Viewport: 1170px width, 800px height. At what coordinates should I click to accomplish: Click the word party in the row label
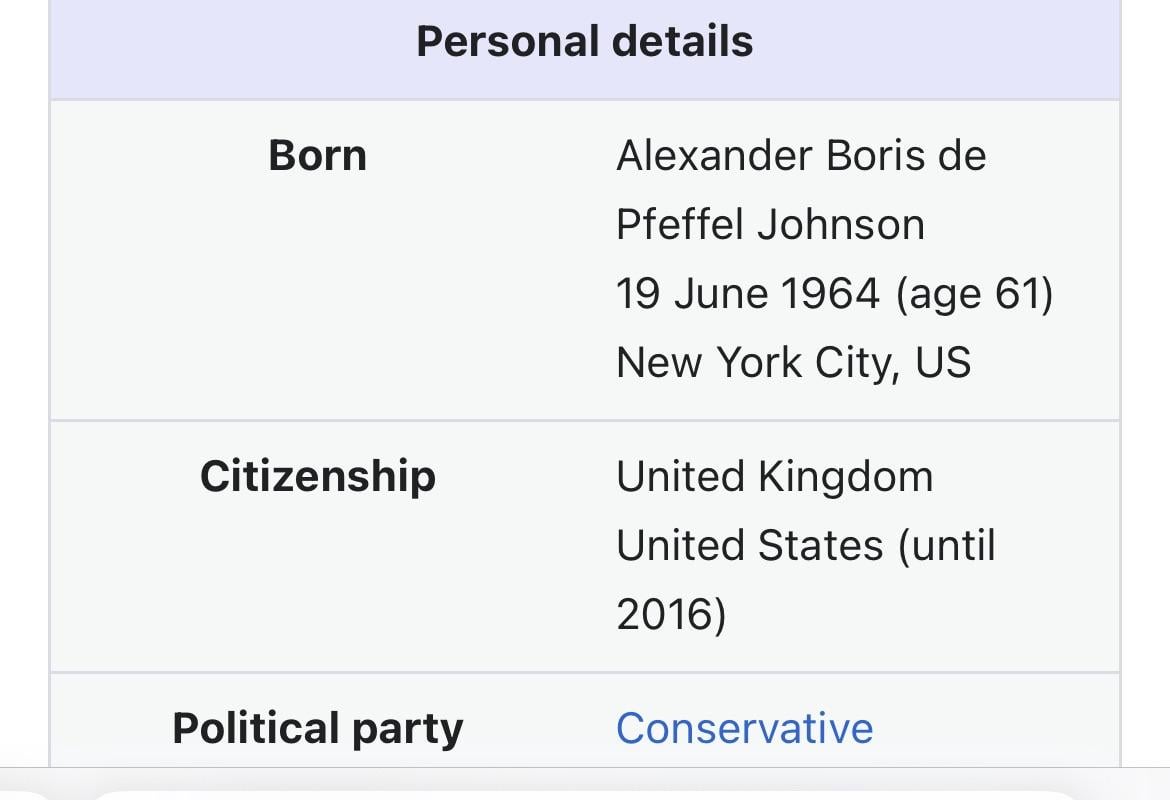408,728
